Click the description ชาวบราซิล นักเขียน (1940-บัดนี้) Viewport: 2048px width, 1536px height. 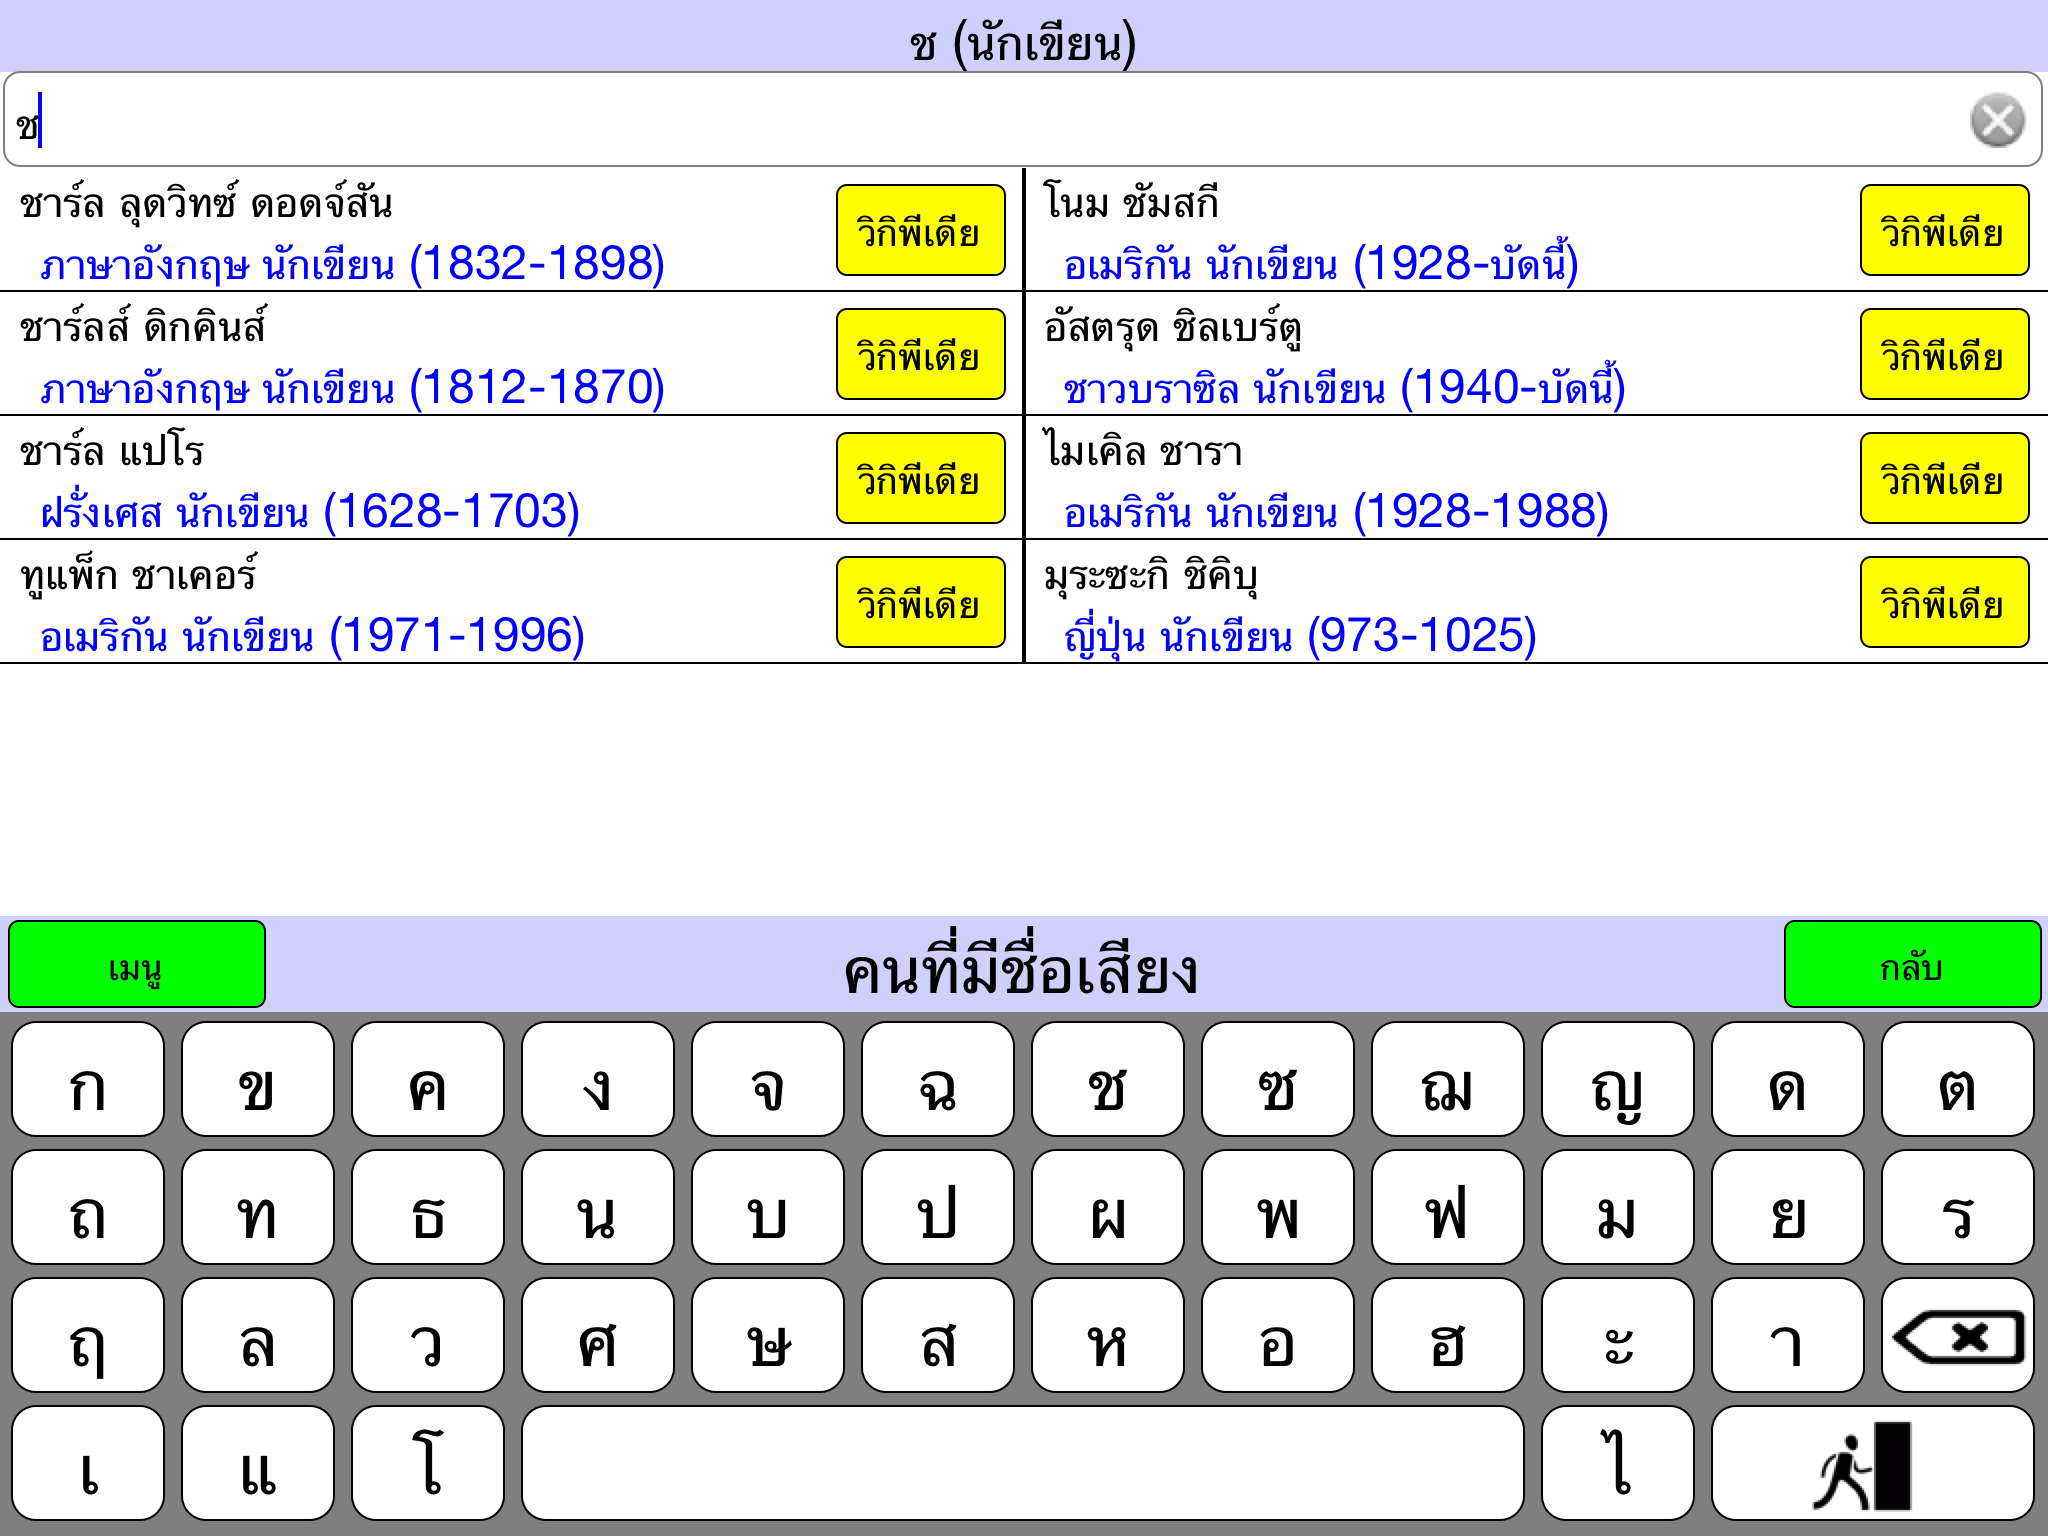click(1345, 388)
